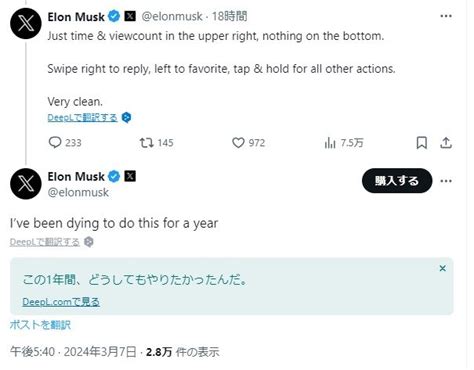Click ポストを翻訳 link
Image resolution: width=474 pixels, height=370 pixels.
point(40,325)
